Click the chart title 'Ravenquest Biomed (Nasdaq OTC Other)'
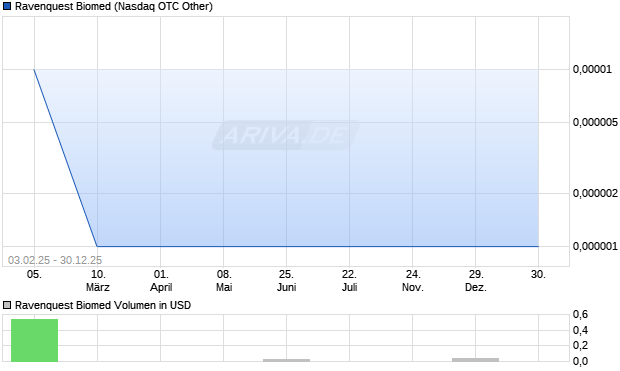Viewport: 620px width, 371px height. [114, 7]
